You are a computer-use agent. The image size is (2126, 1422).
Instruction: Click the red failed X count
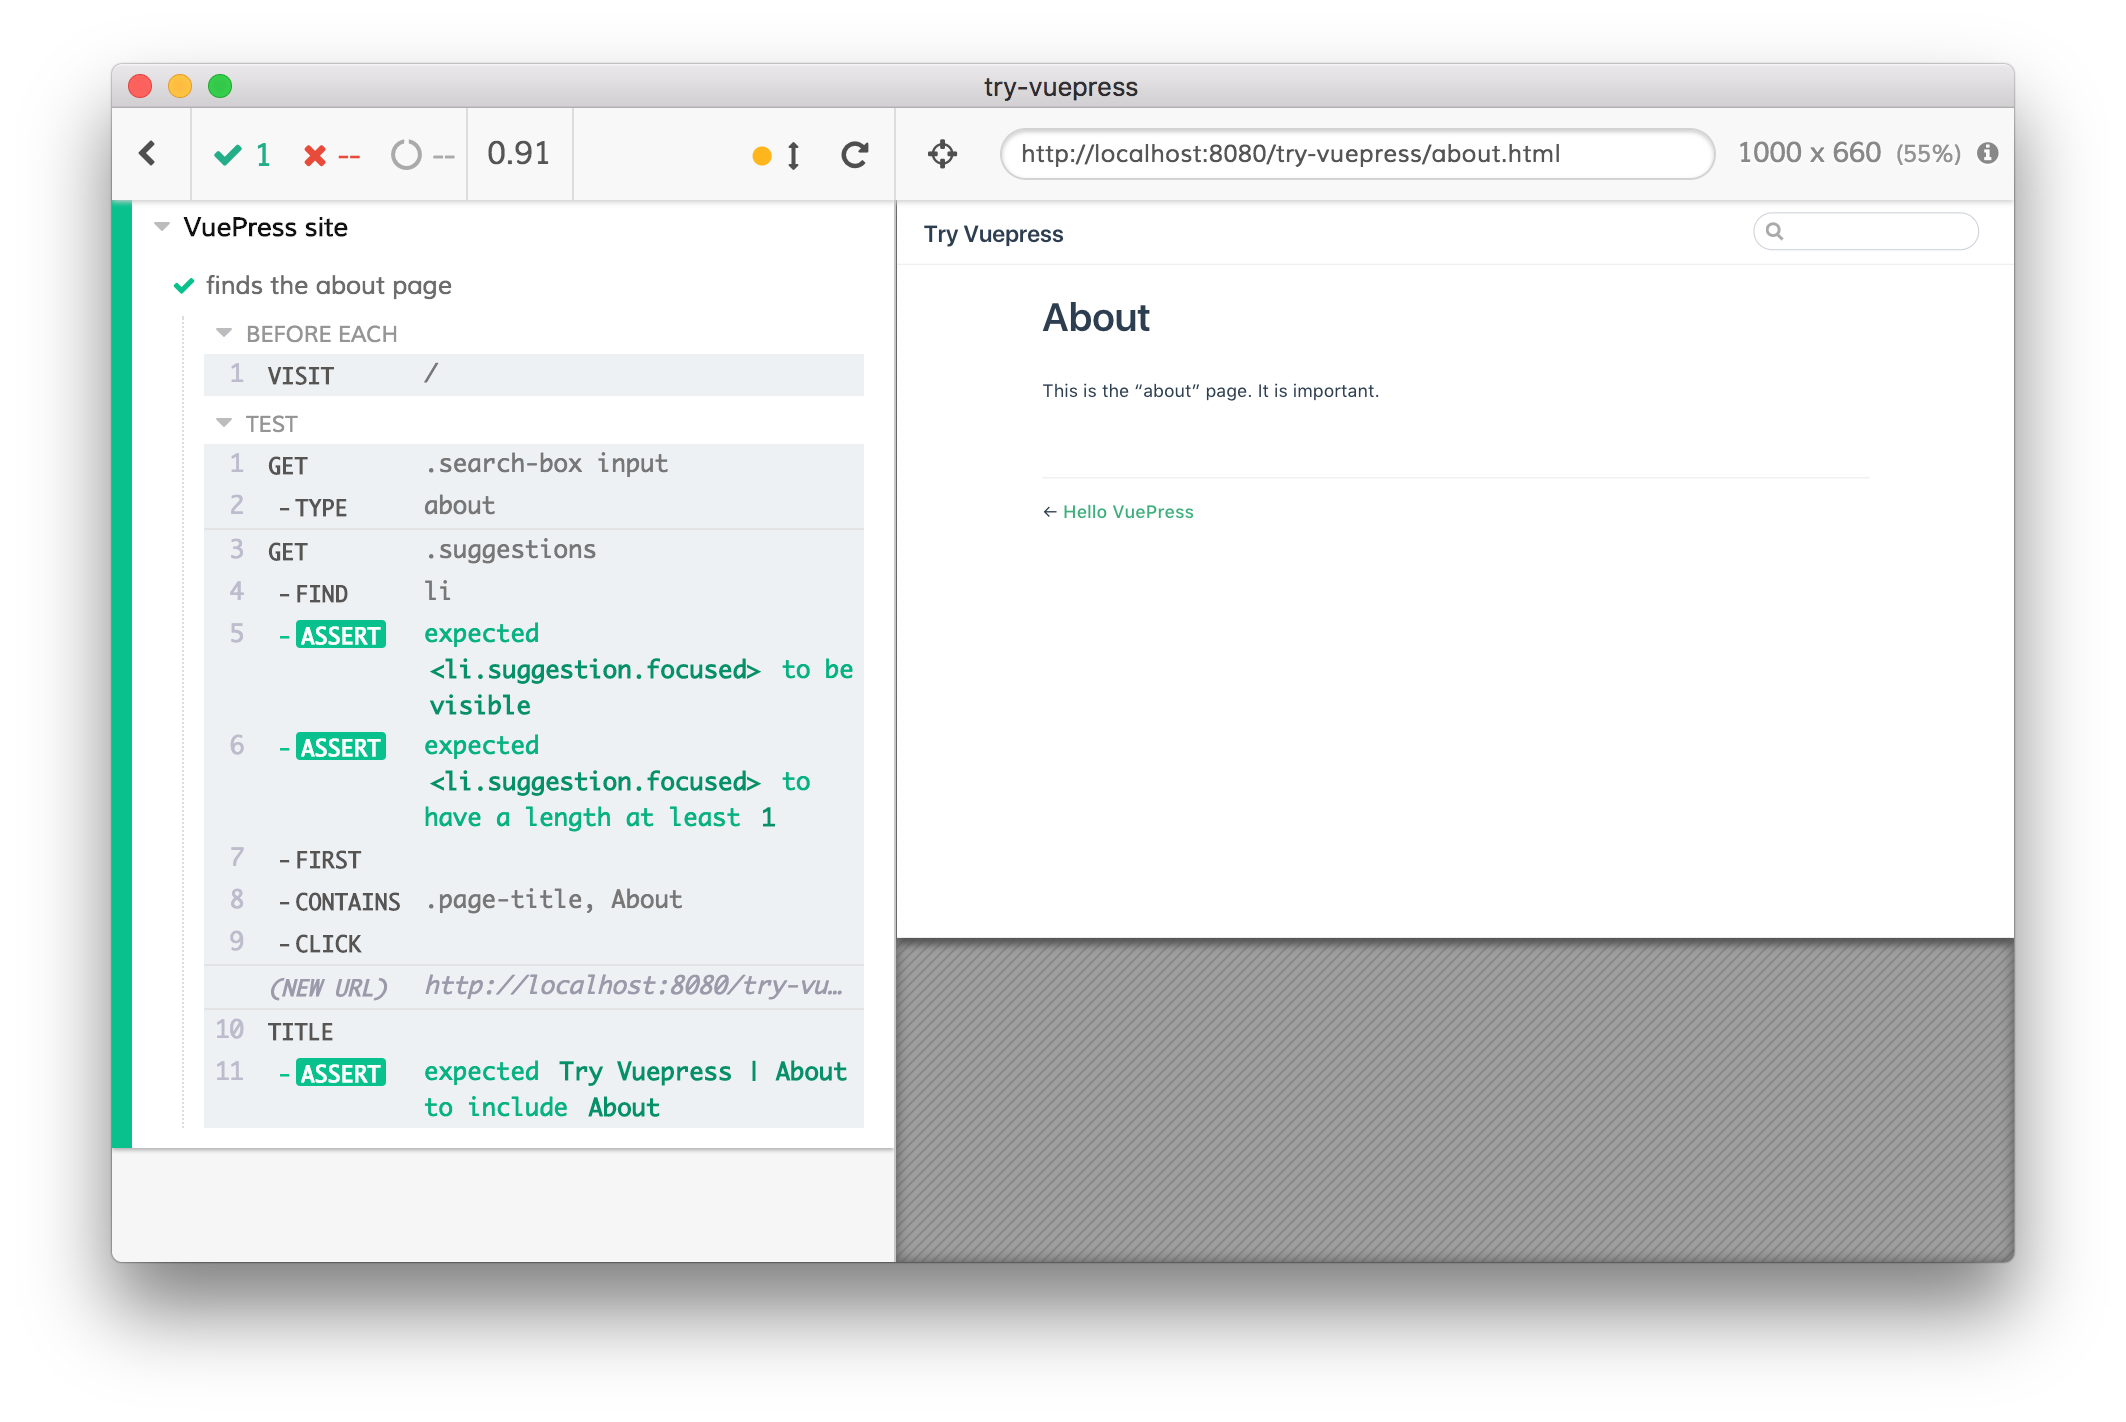332,155
